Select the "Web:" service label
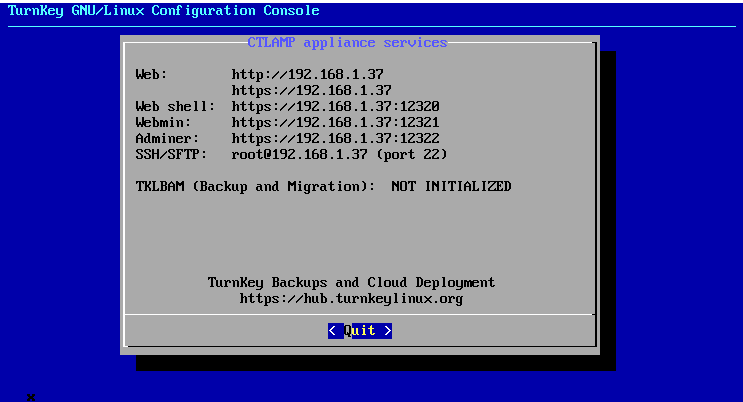 pos(151,74)
